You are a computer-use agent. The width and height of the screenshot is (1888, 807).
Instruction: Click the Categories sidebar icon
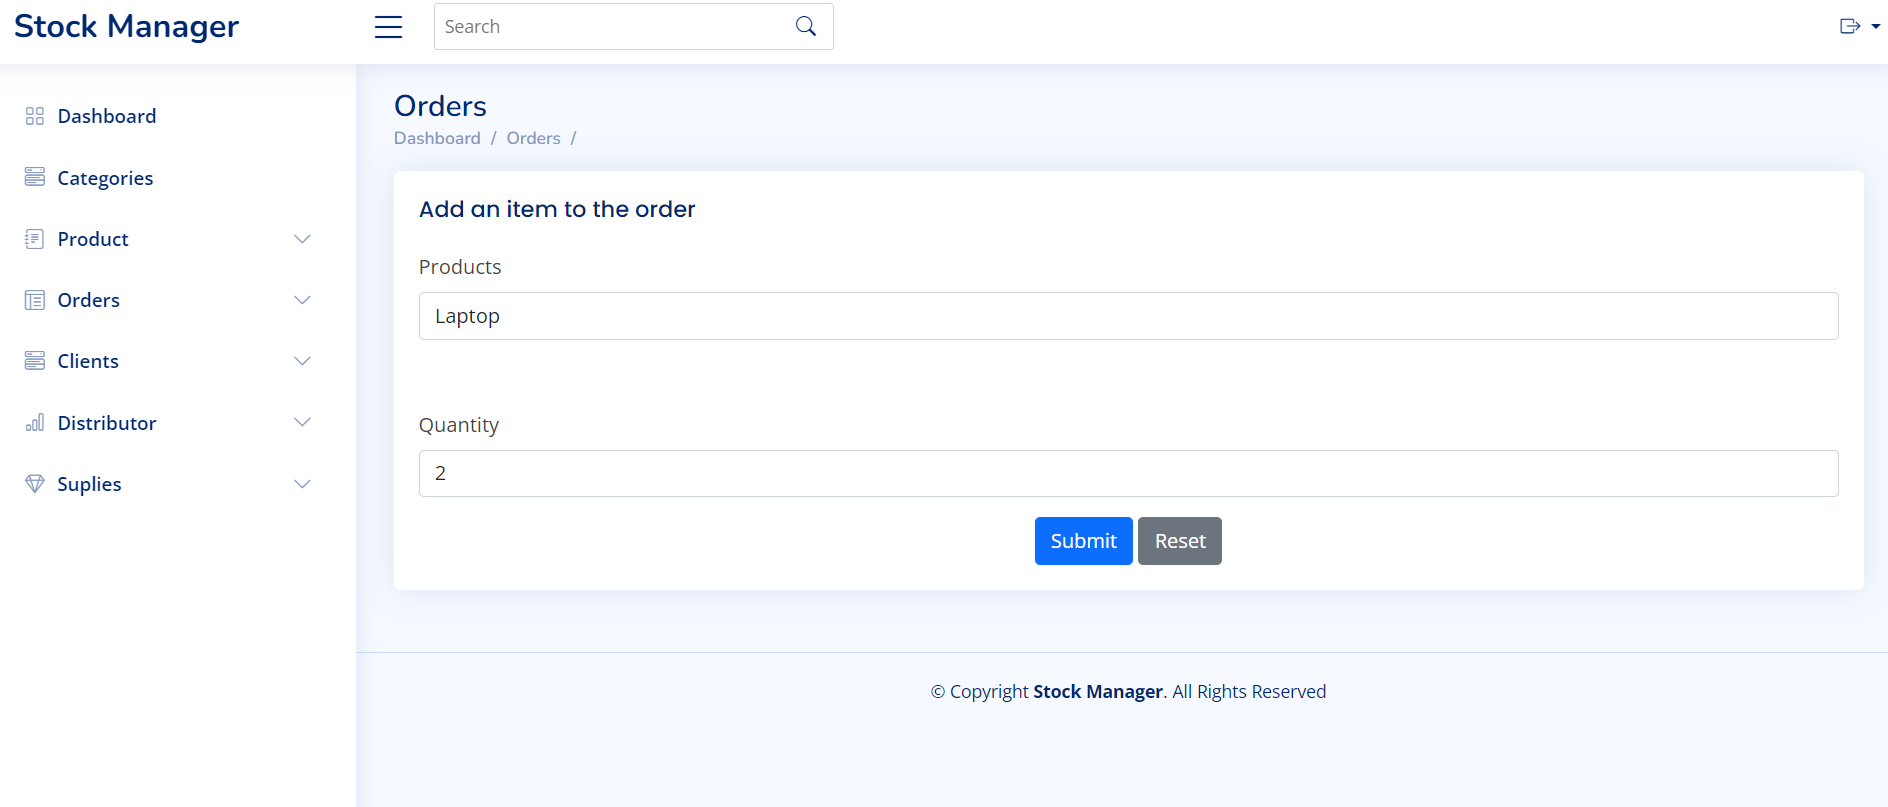tap(35, 177)
